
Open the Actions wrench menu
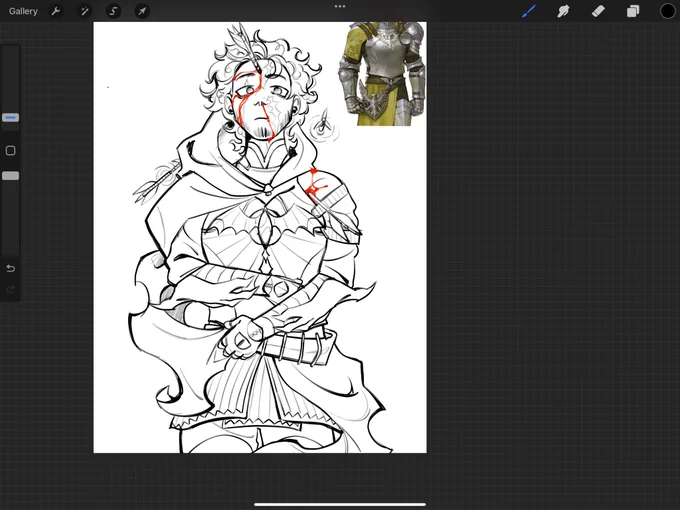56,11
